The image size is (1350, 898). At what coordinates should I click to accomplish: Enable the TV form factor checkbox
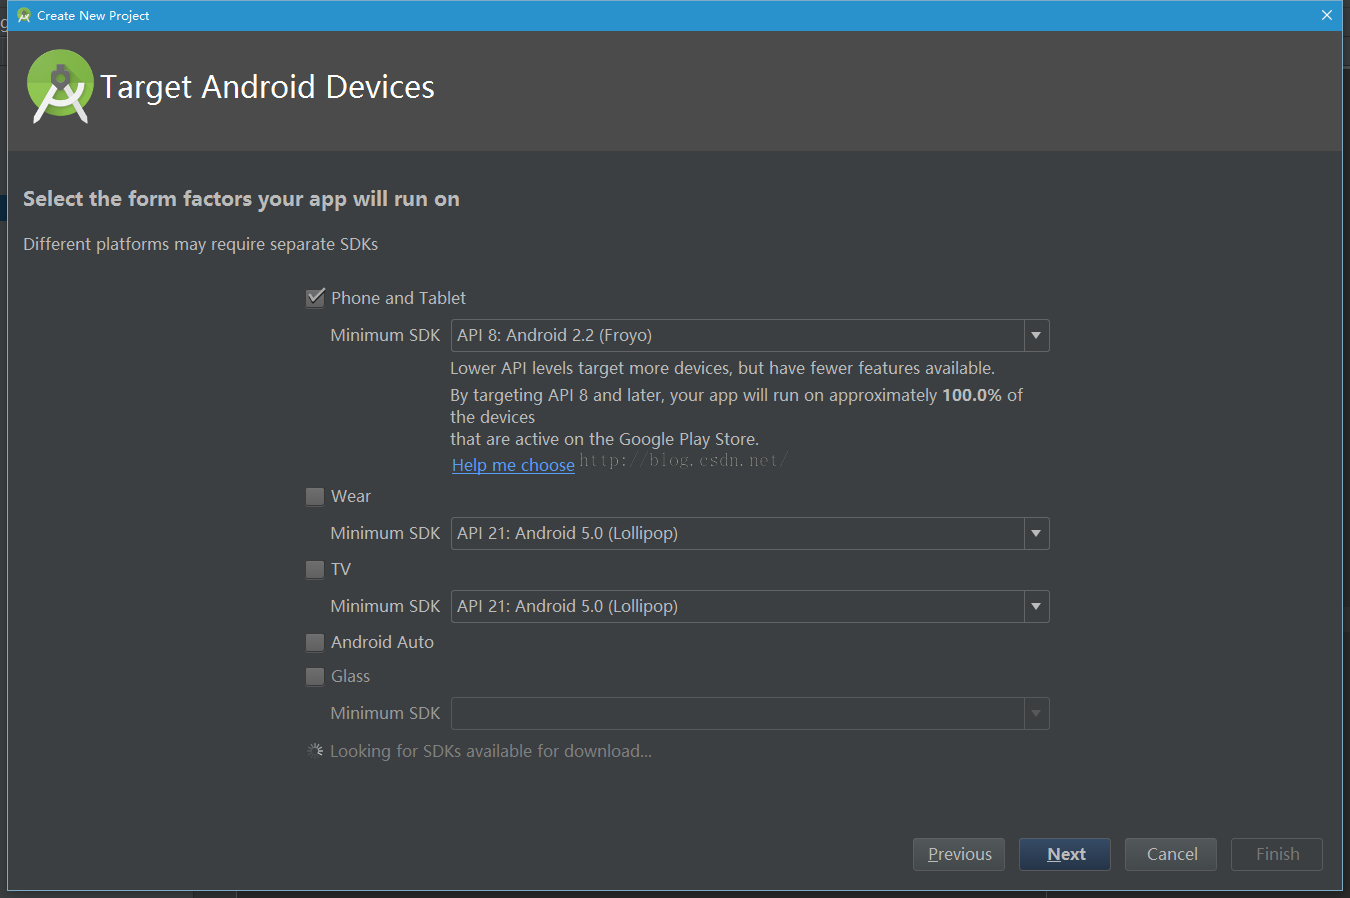[x=315, y=569]
